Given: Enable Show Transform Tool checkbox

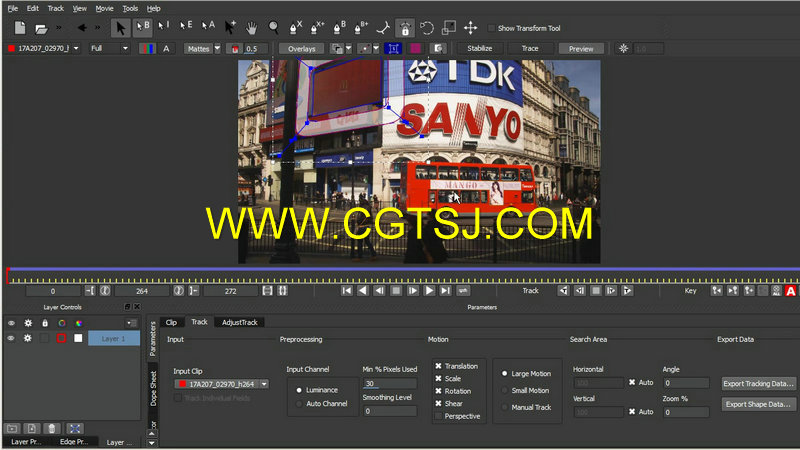Looking at the screenshot, I should [x=491, y=28].
